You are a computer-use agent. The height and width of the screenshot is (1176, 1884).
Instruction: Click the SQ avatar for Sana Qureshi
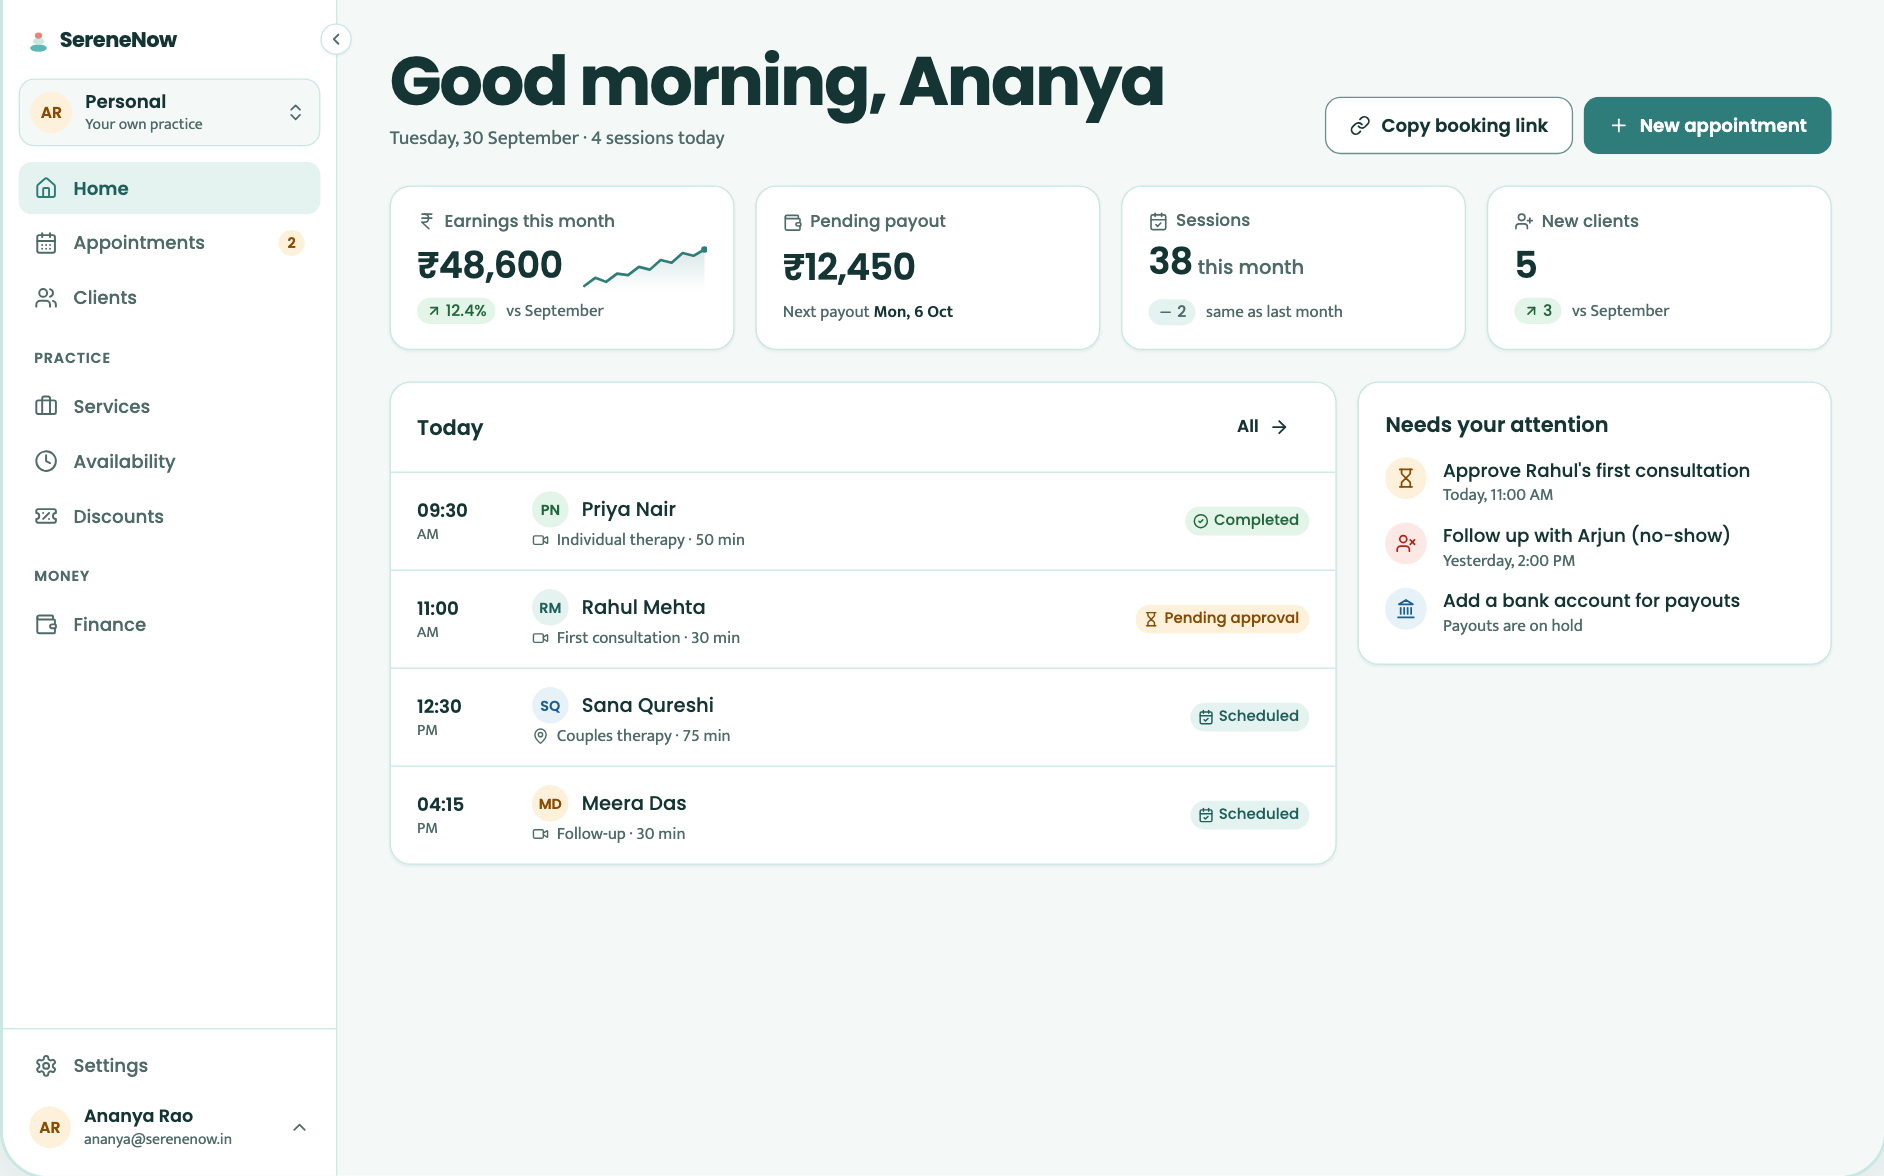click(550, 706)
